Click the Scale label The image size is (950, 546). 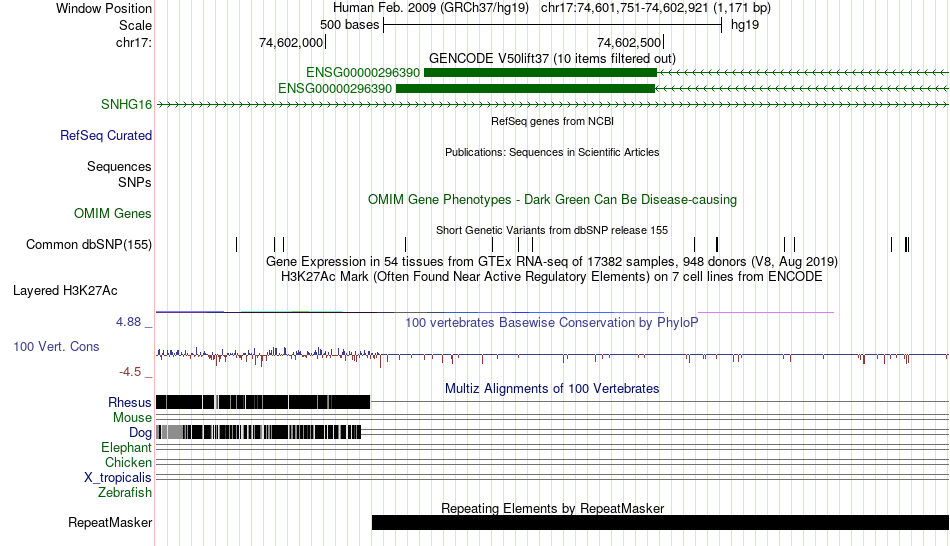(x=135, y=25)
